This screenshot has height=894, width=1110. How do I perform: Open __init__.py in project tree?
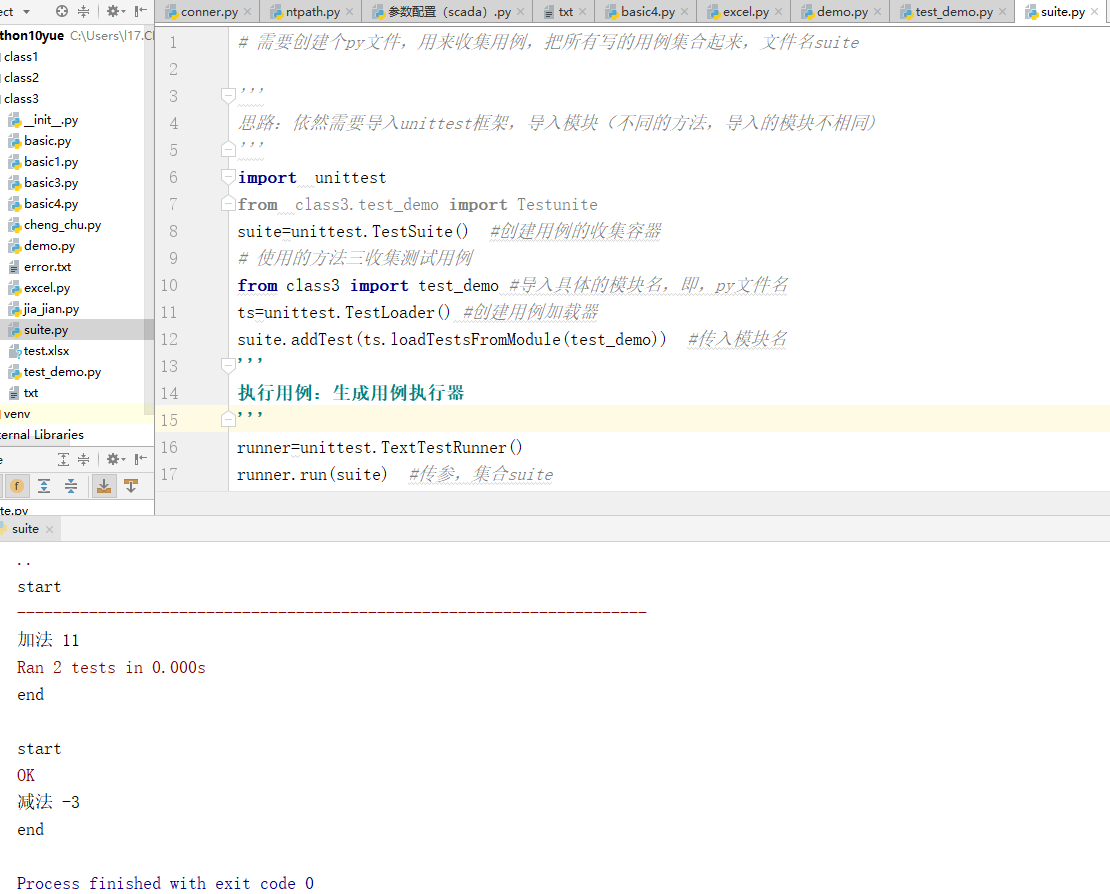click(x=43, y=120)
